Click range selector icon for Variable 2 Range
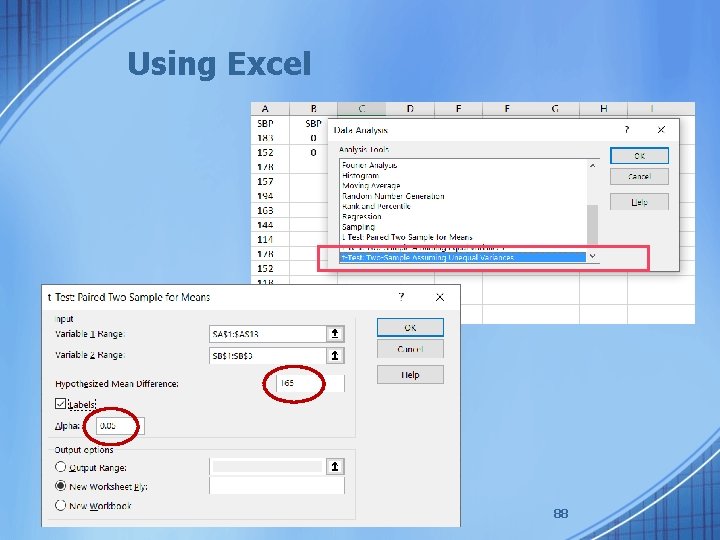 (x=335, y=355)
